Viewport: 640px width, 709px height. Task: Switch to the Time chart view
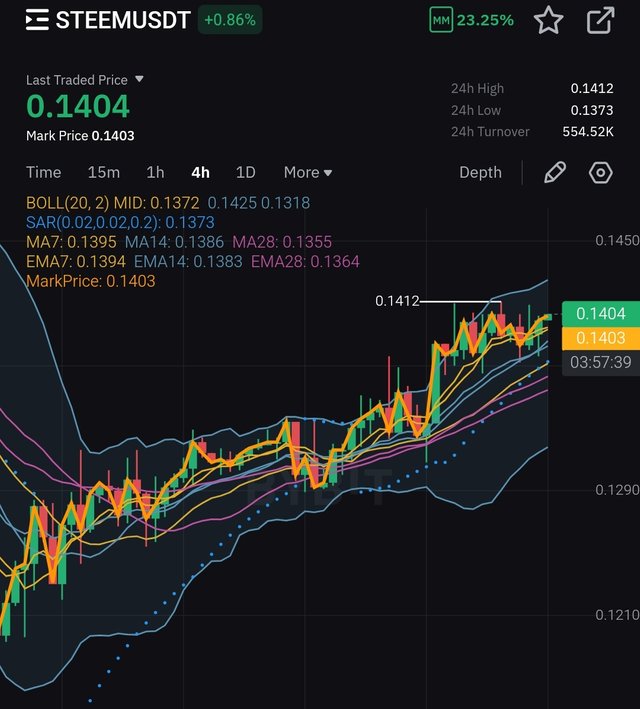pyautogui.click(x=43, y=172)
